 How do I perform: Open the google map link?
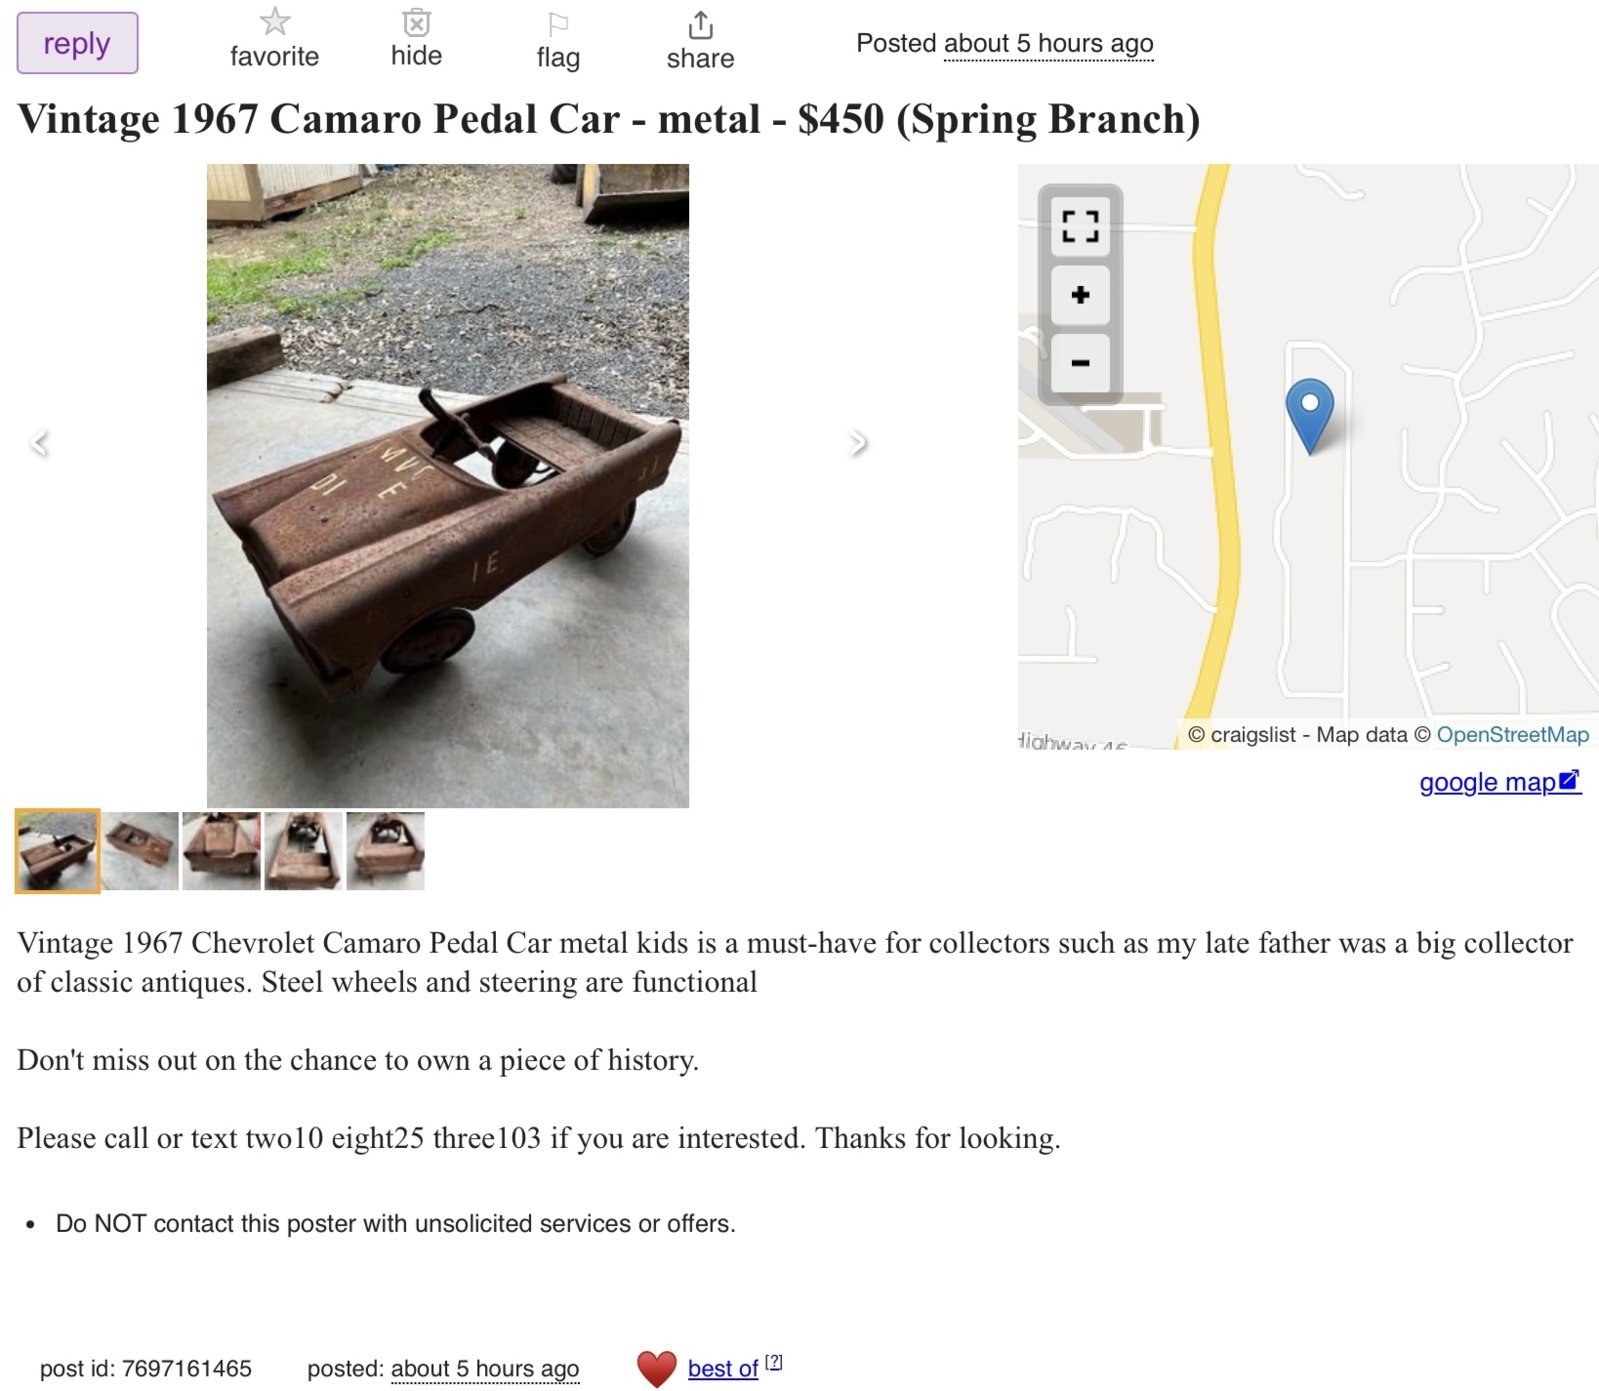coord(1499,782)
